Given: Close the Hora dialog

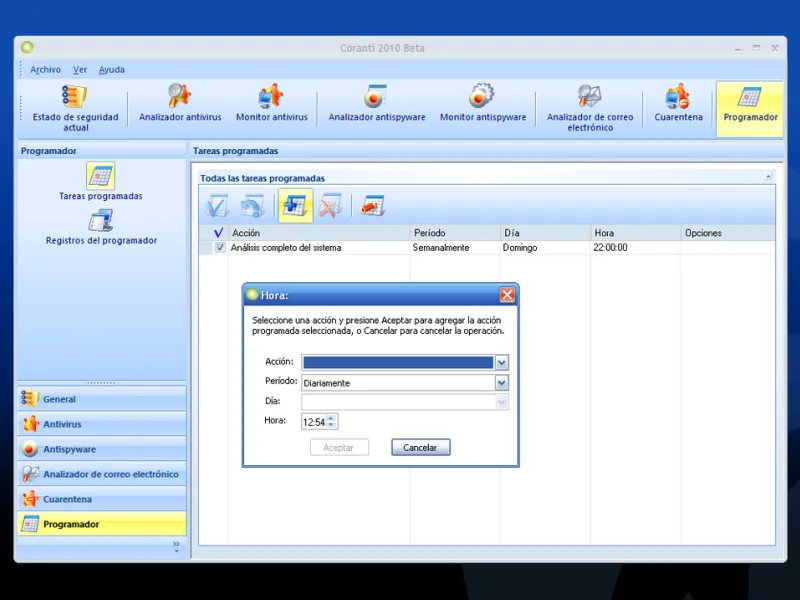Looking at the screenshot, I should [507, 295].
